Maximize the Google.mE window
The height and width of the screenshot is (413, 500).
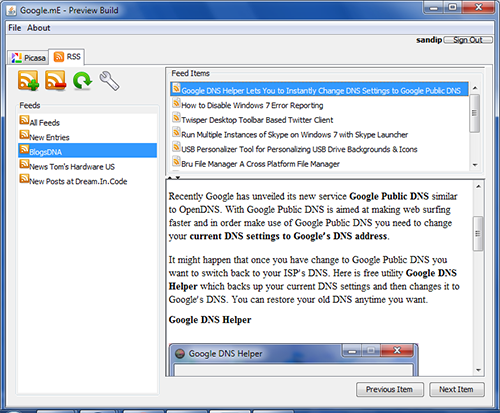(453, 7)
